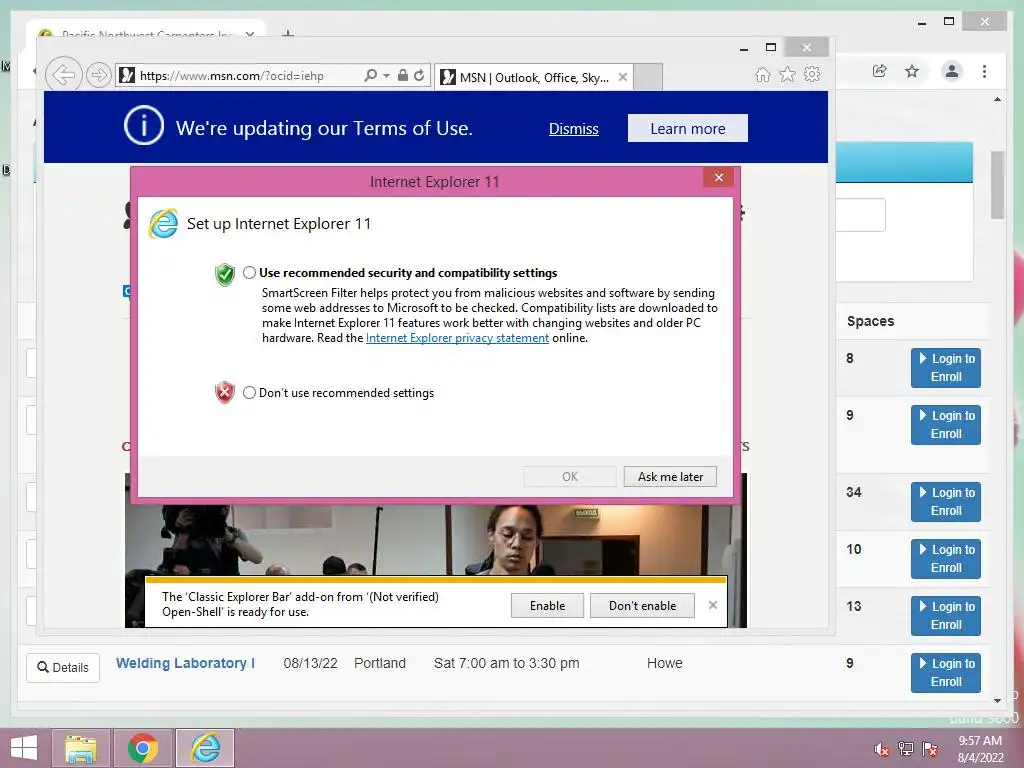Open Details for Welding Laboratory I
This screenshot has width=1024, height=768.
pyautogui.click(x=63, y=667)
